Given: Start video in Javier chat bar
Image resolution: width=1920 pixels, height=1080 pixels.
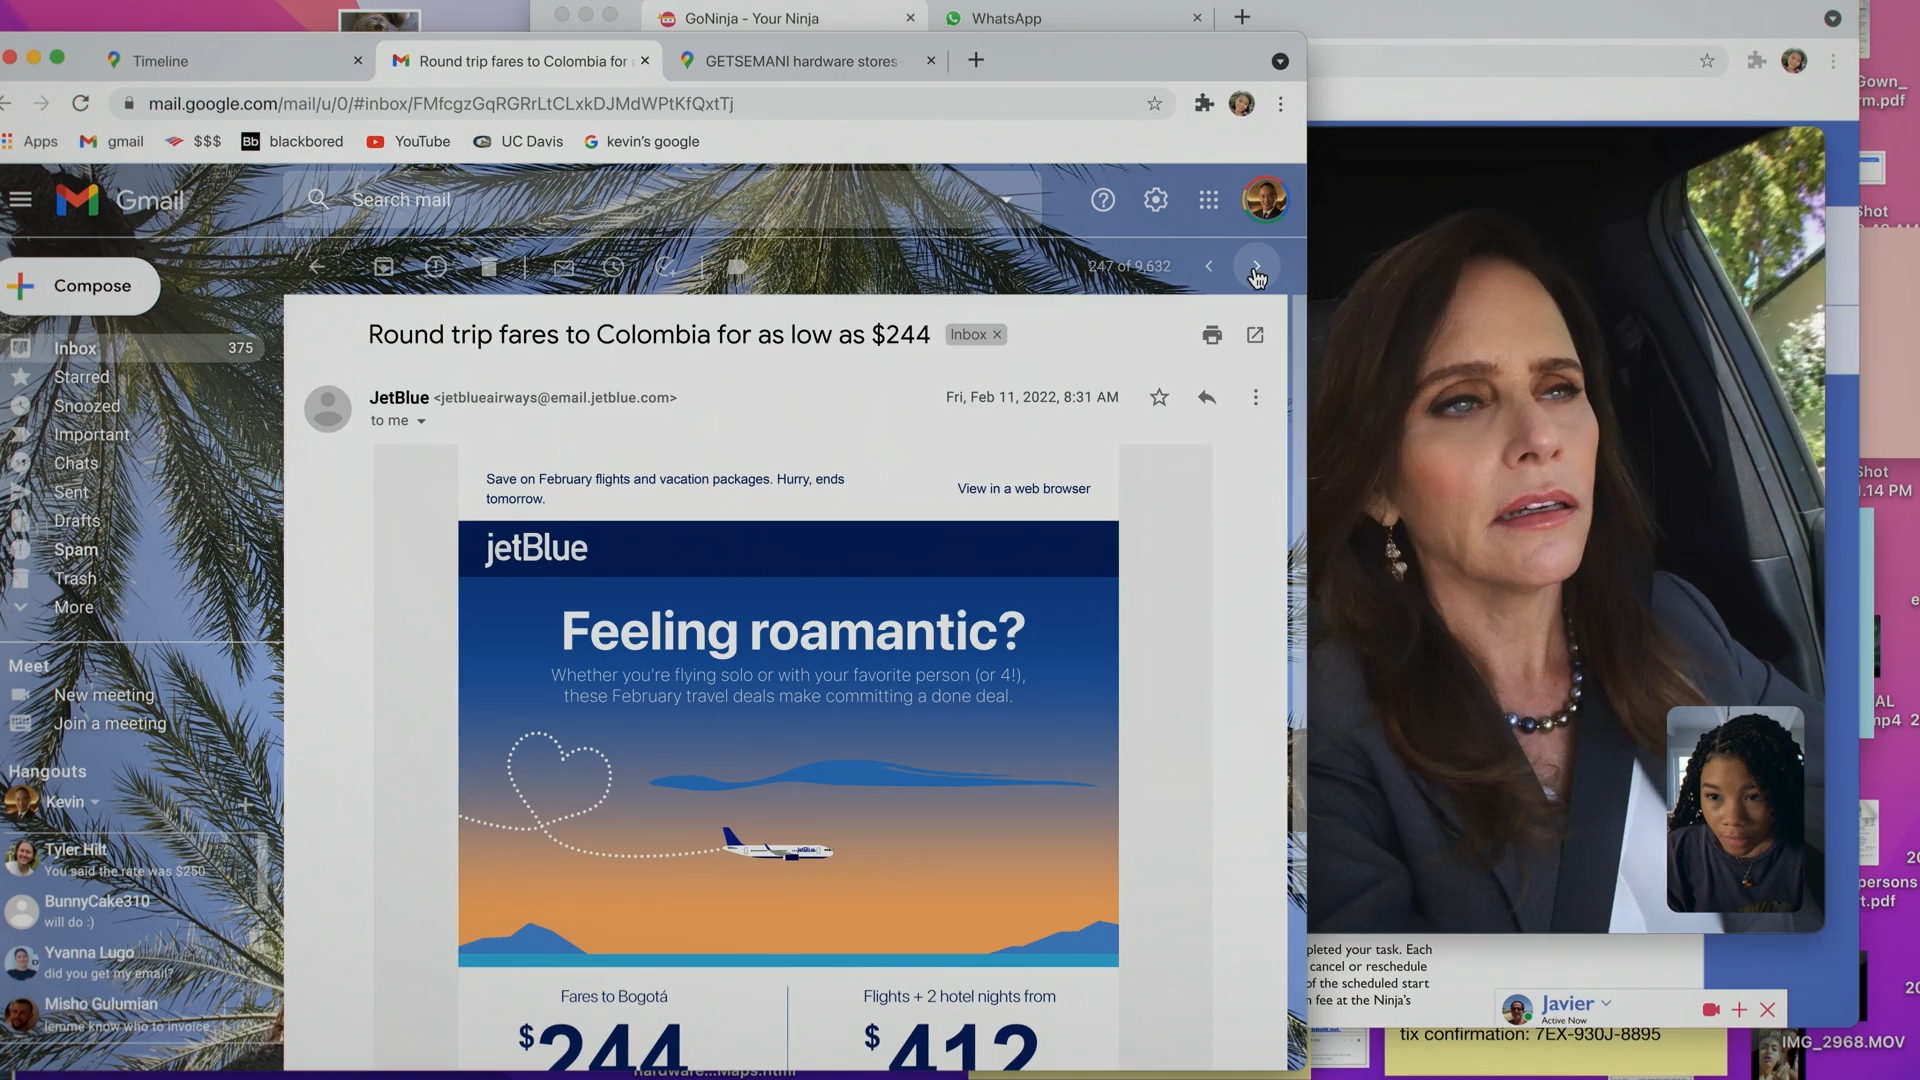Looking at the screenshot, I should tap(1711, 1010).
